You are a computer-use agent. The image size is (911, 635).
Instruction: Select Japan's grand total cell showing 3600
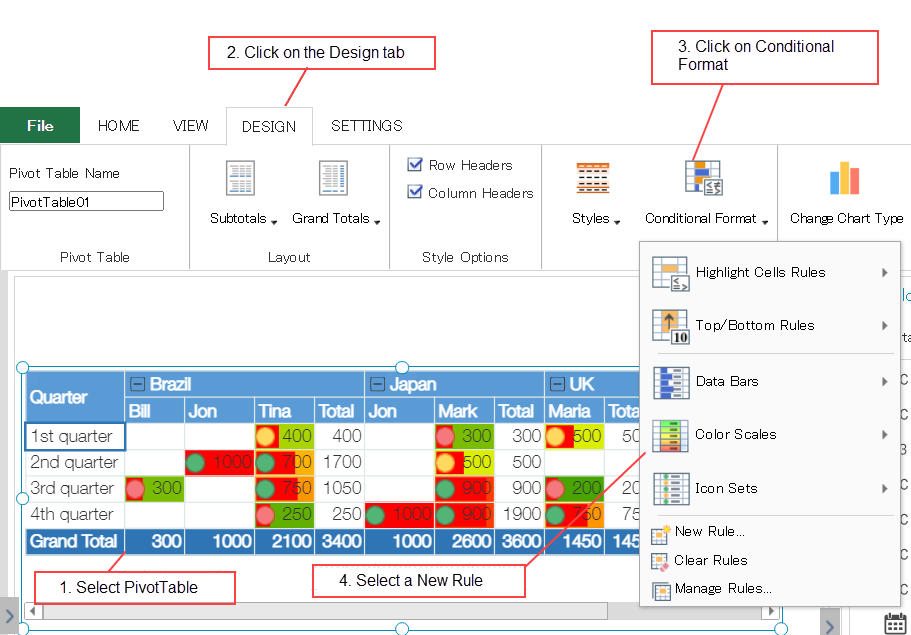[519, 541]
